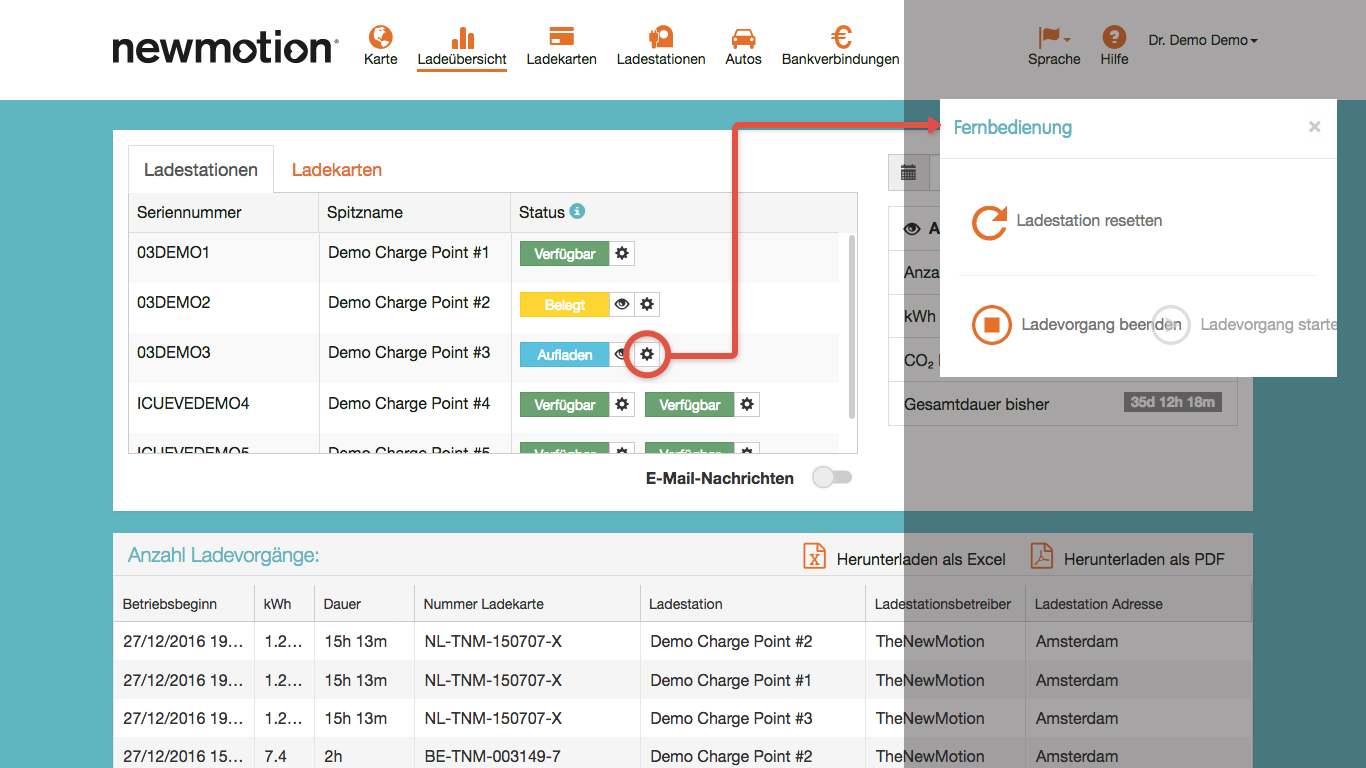Open the Hilfe question mark icon

[x=1114, y=37]
